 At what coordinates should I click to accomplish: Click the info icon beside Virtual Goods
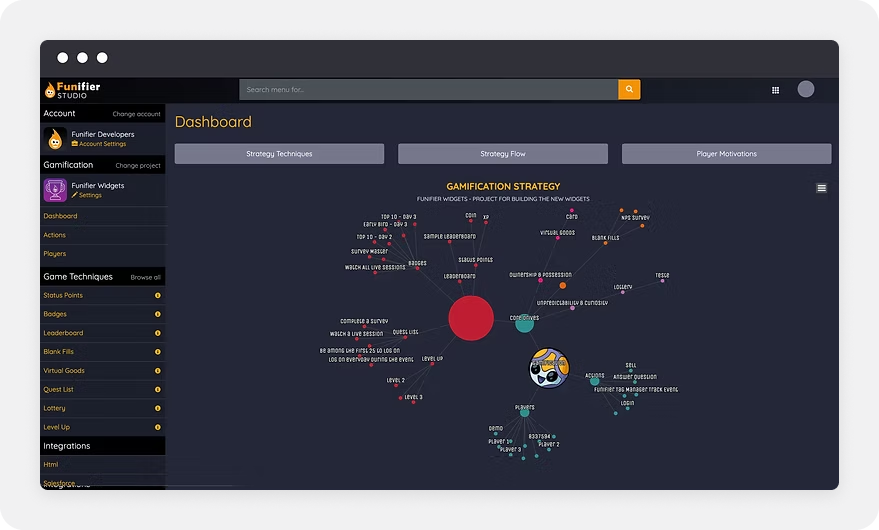[x=158, y=371]
